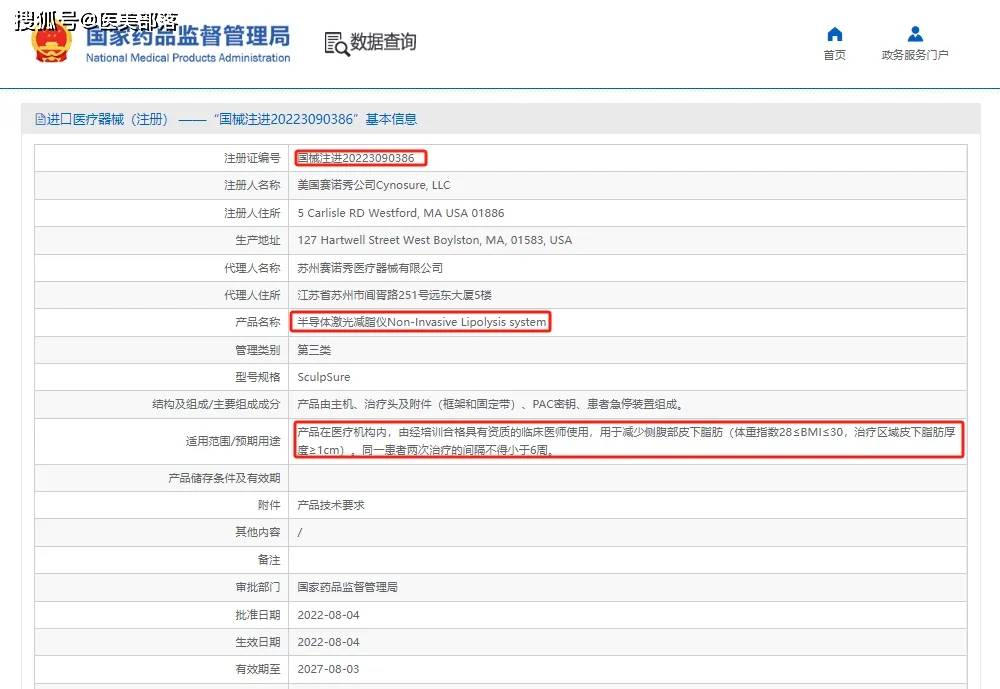The width and height of the screenshot is (1000, 689).
Task: Select 2022-08-04 in the 批准日期 row
Action: pyautogui.click(x=328, y=615)
